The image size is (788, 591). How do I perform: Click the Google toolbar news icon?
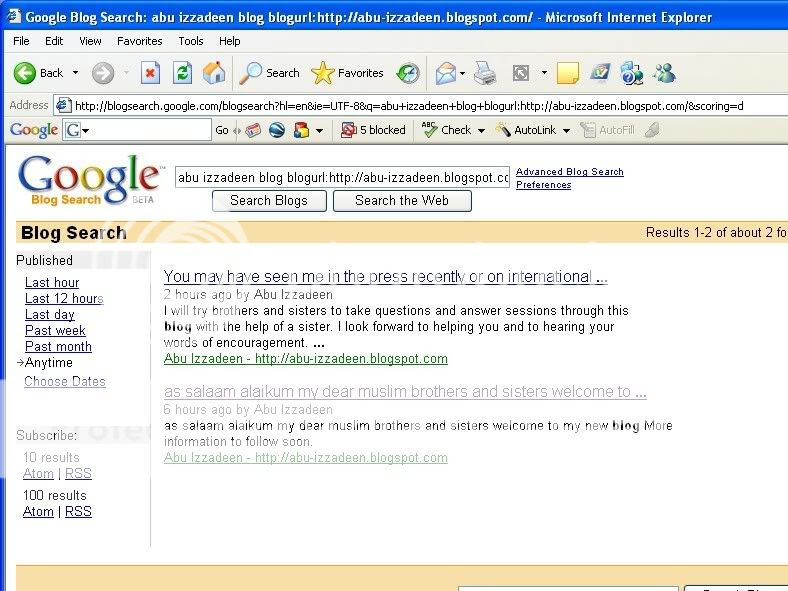(x=253, y=131)
